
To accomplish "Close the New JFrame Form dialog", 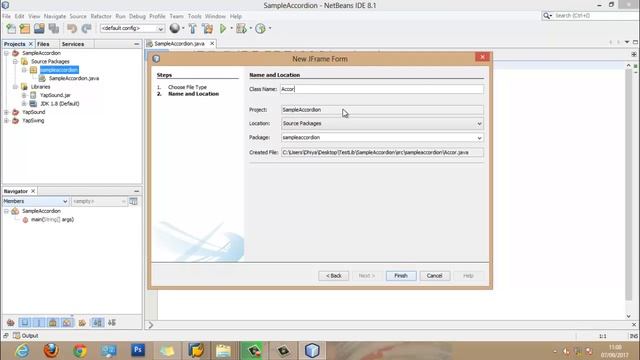I will pos(482,57).
